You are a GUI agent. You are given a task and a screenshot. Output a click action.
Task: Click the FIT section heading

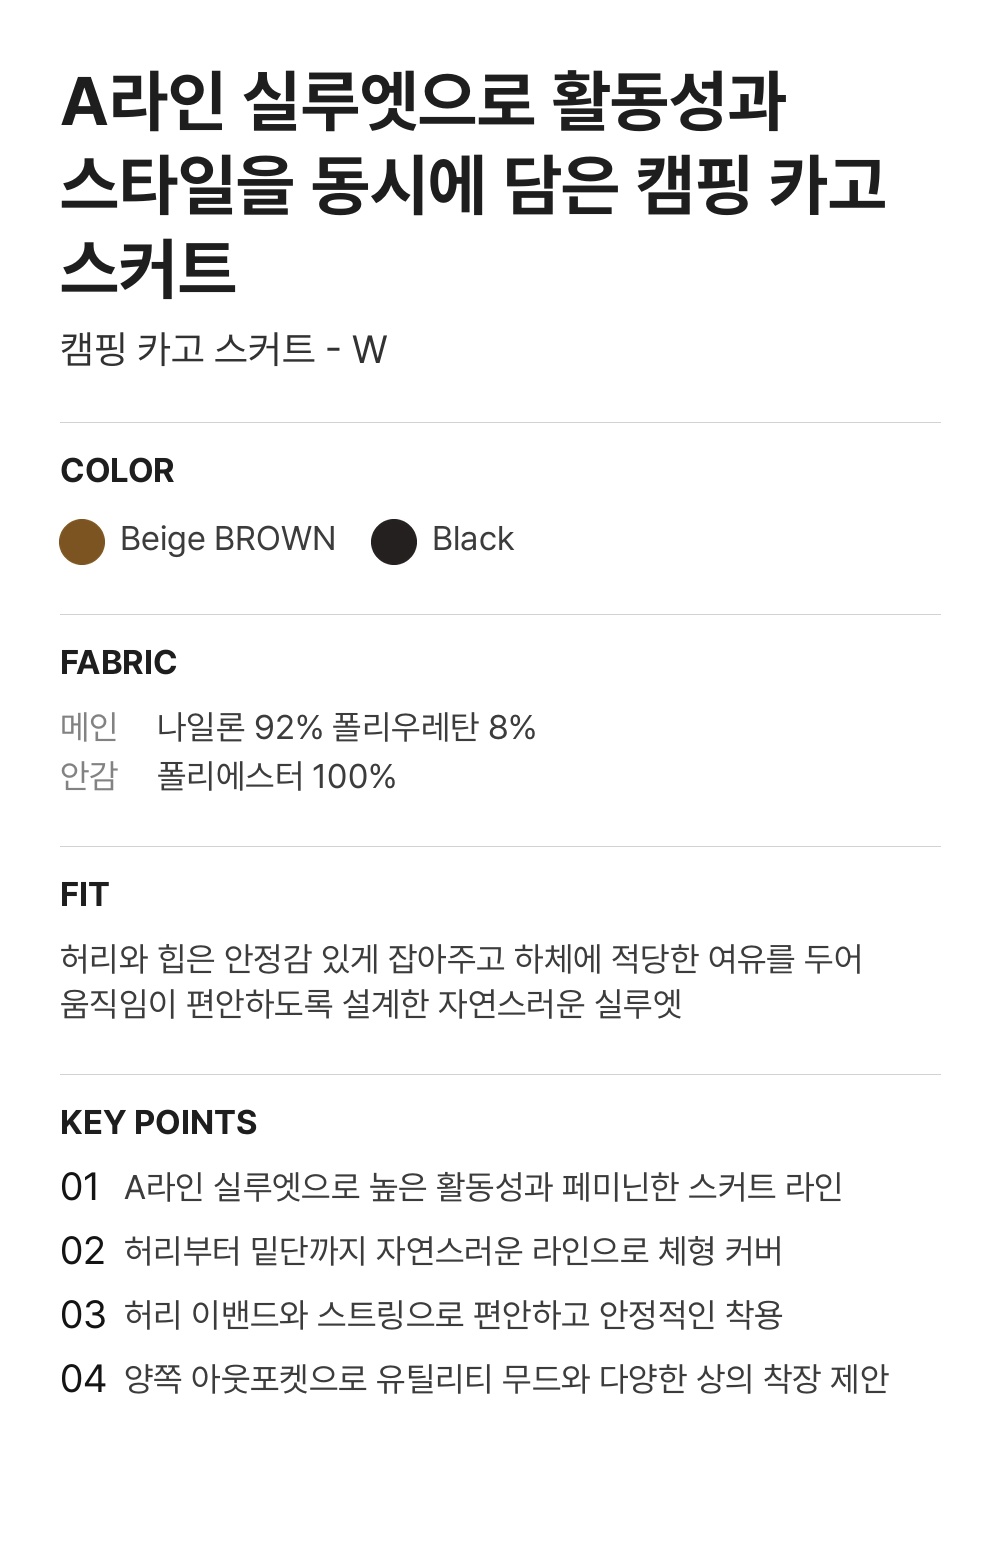pyautogui.click(x=84, y=894)
